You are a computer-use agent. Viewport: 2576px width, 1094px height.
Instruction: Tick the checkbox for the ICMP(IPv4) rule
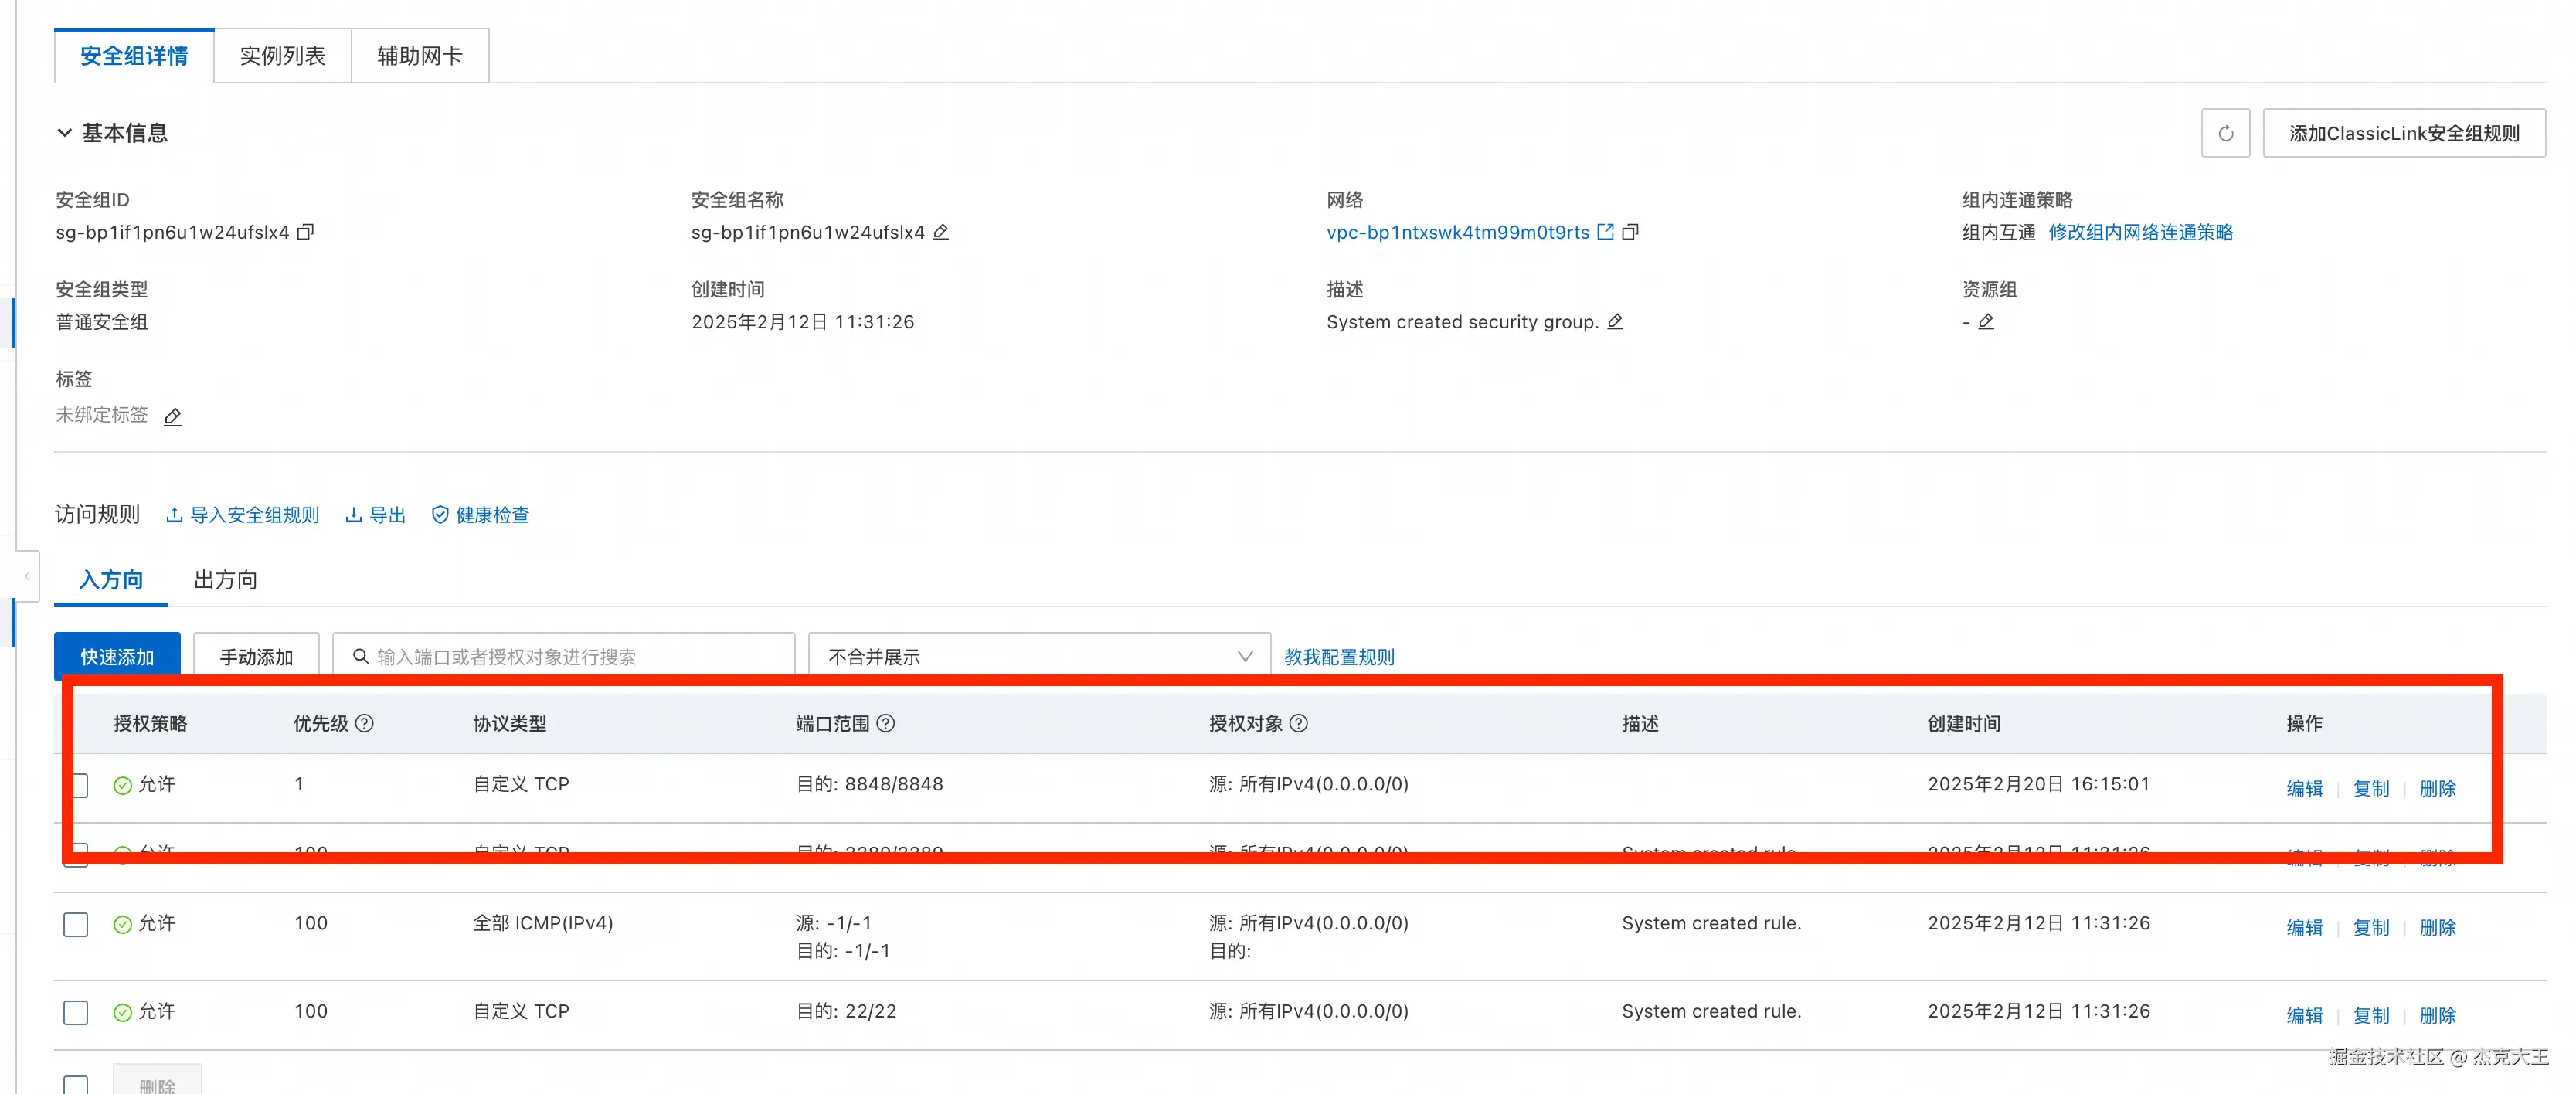point(76,925)
